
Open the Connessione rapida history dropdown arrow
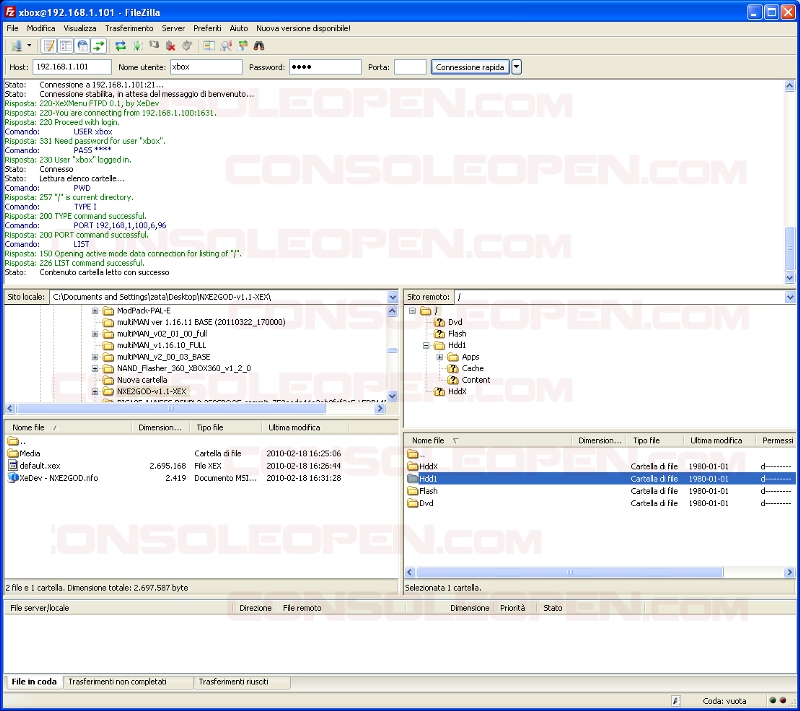click(x=517, y=67)
